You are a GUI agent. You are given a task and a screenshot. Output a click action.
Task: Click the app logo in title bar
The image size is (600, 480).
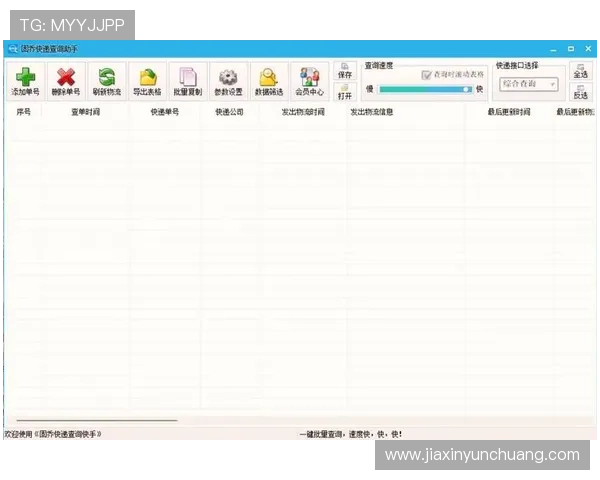click(13, 49)
